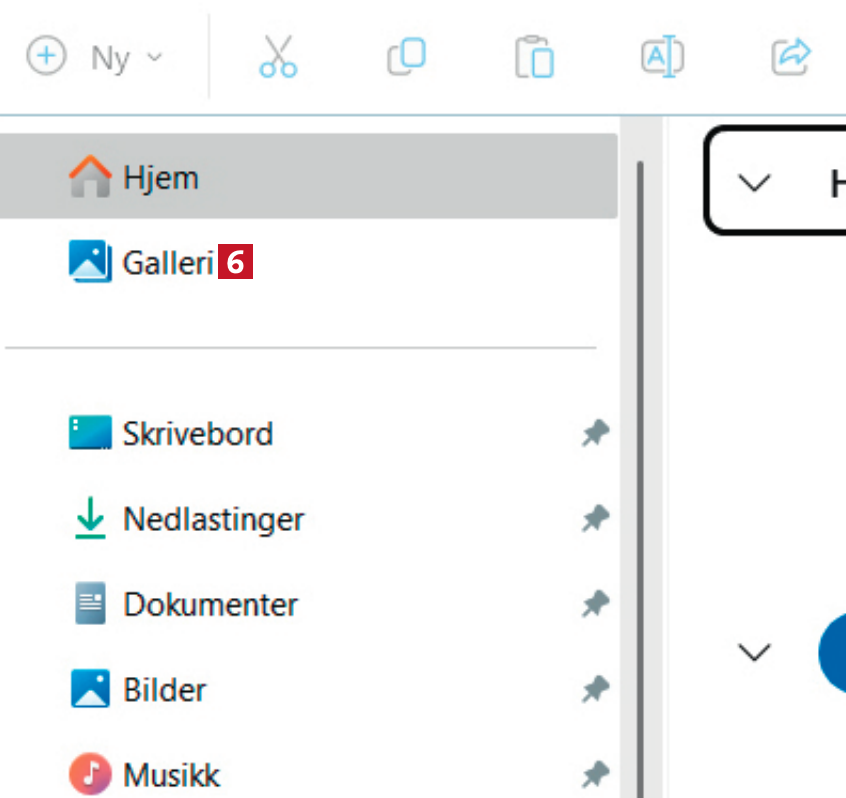
Task: Collapse the top section chevron in content pane
Action: point(754,183)
